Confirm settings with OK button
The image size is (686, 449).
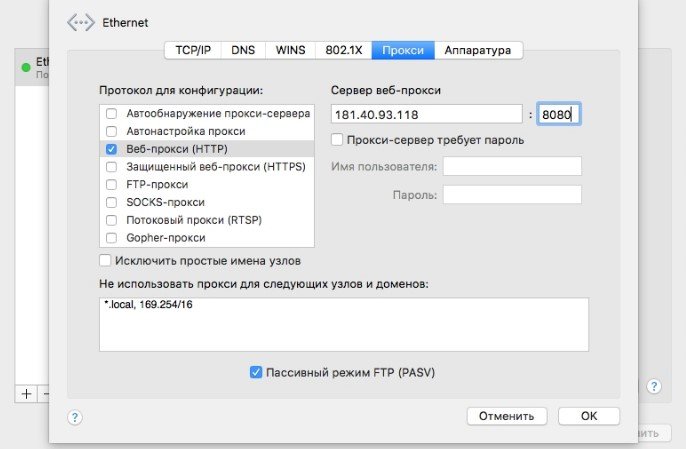tap(589, 416)
